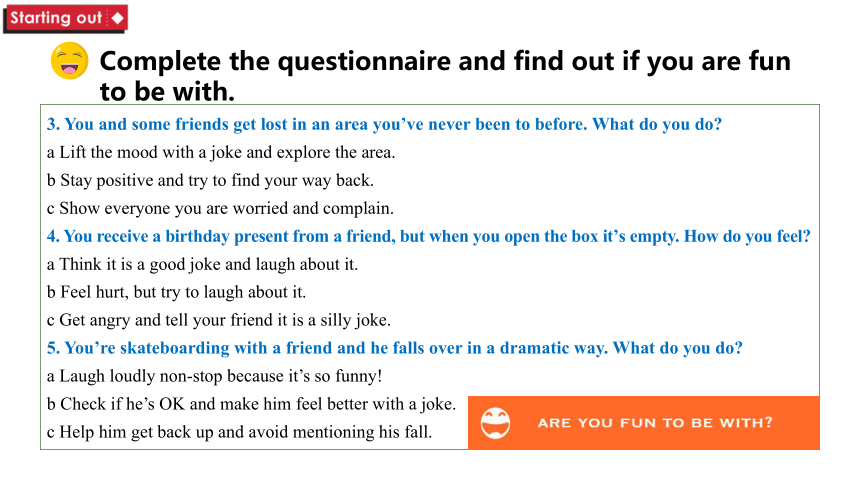Click the words 'to be with.' in heading
The width and height of the screenshot is (860, 484).
point(167,91)
